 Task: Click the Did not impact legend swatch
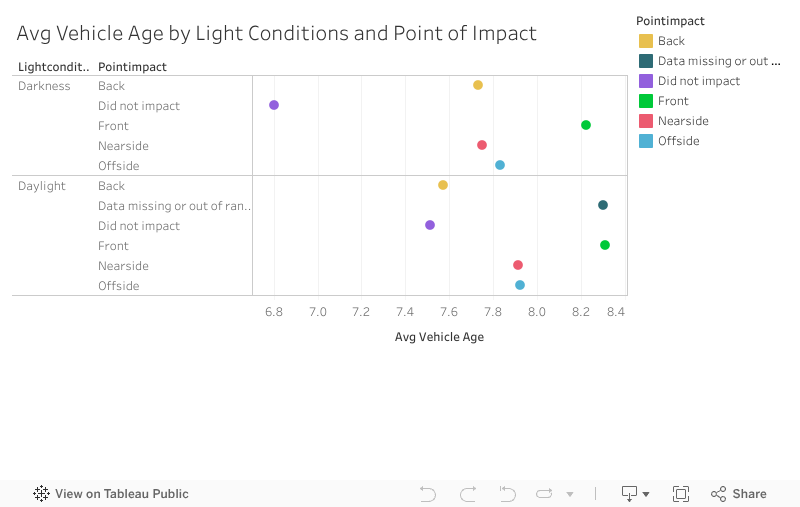[x=646, y=81]
